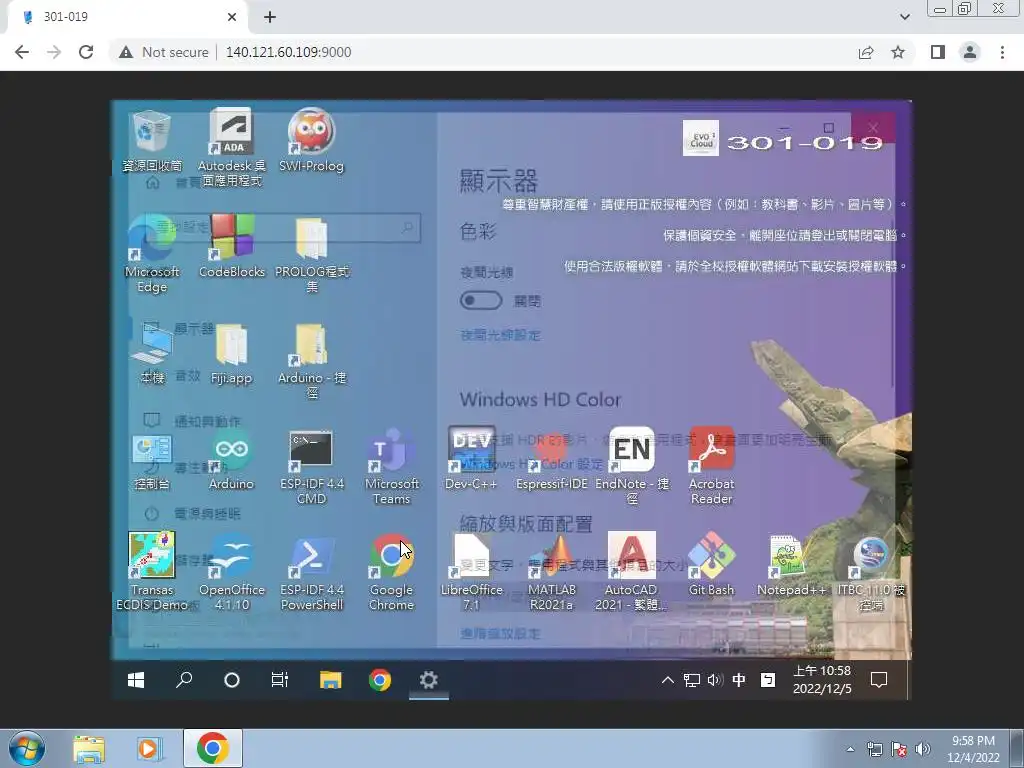Select the CodeBlocks desktop icon

pos(232,246)
